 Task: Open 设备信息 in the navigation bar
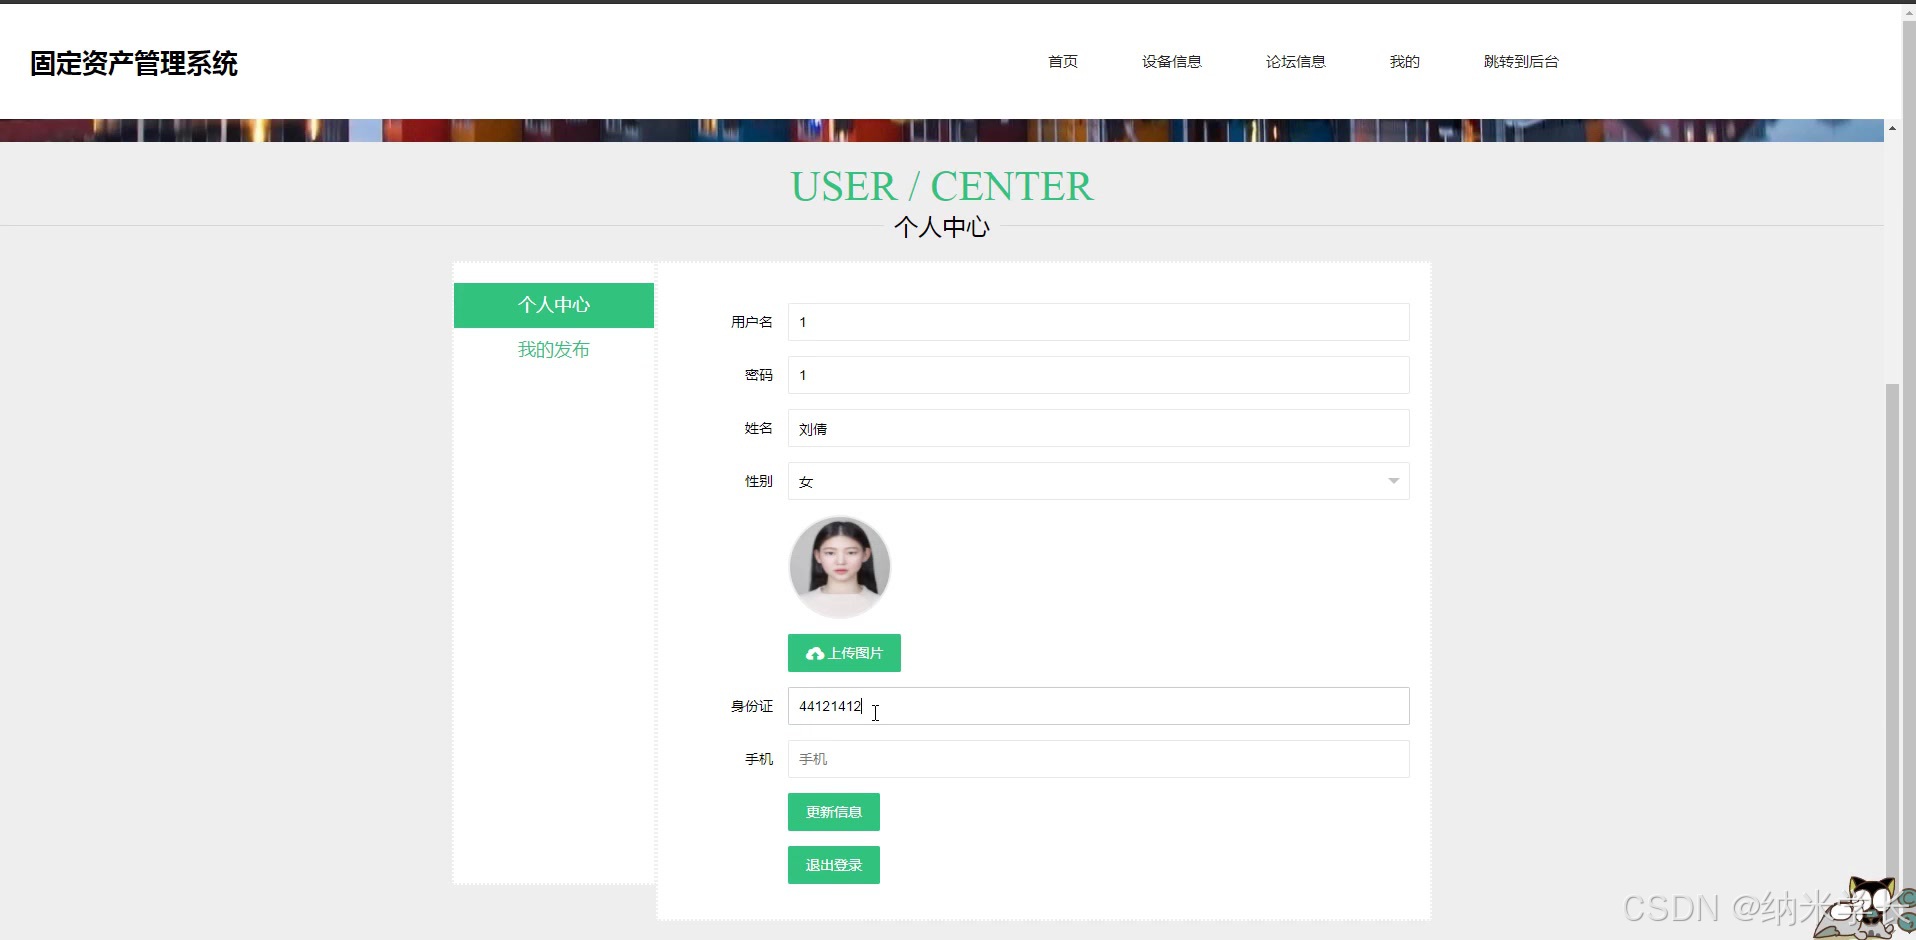(x=1170, y=61)
